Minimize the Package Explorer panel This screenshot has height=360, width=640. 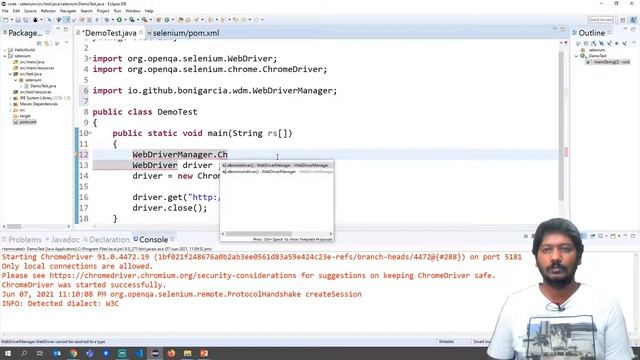click(58, 29)
